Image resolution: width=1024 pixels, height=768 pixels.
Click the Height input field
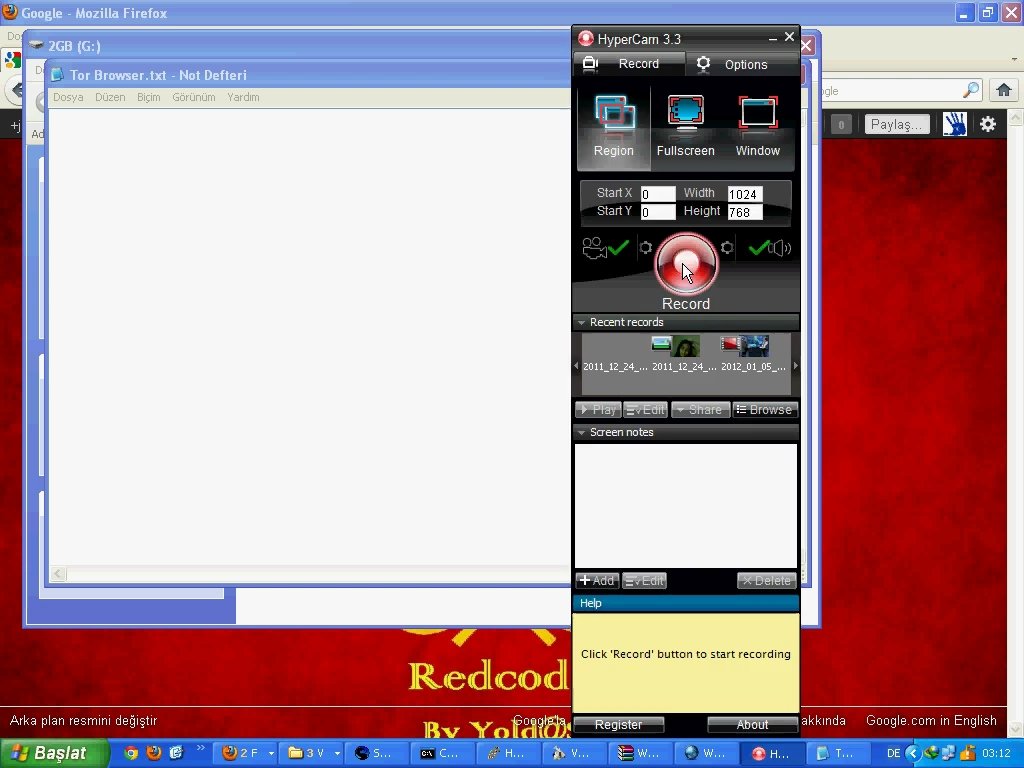click(x=744, y=212)
